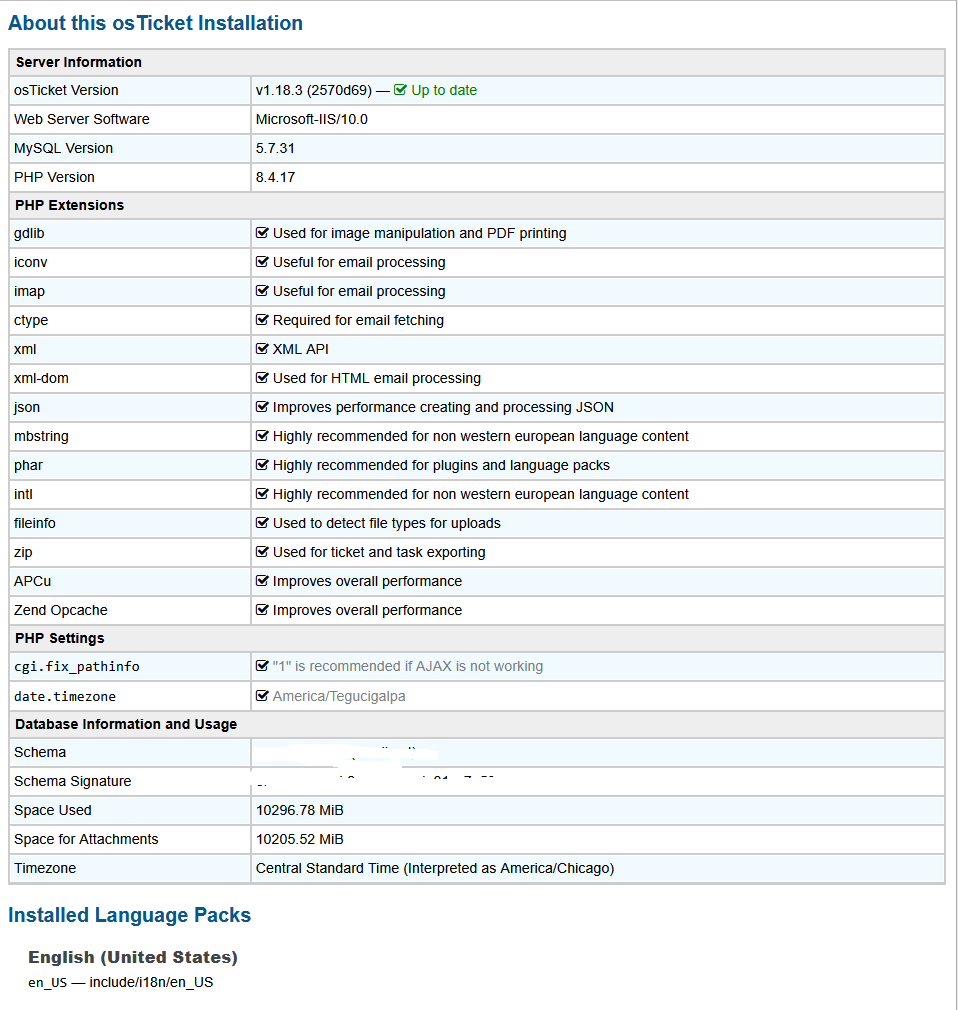This screenshot has height=1010, width=958.
Task: Click the check icon in the ctype row
Action: point(262,320)
